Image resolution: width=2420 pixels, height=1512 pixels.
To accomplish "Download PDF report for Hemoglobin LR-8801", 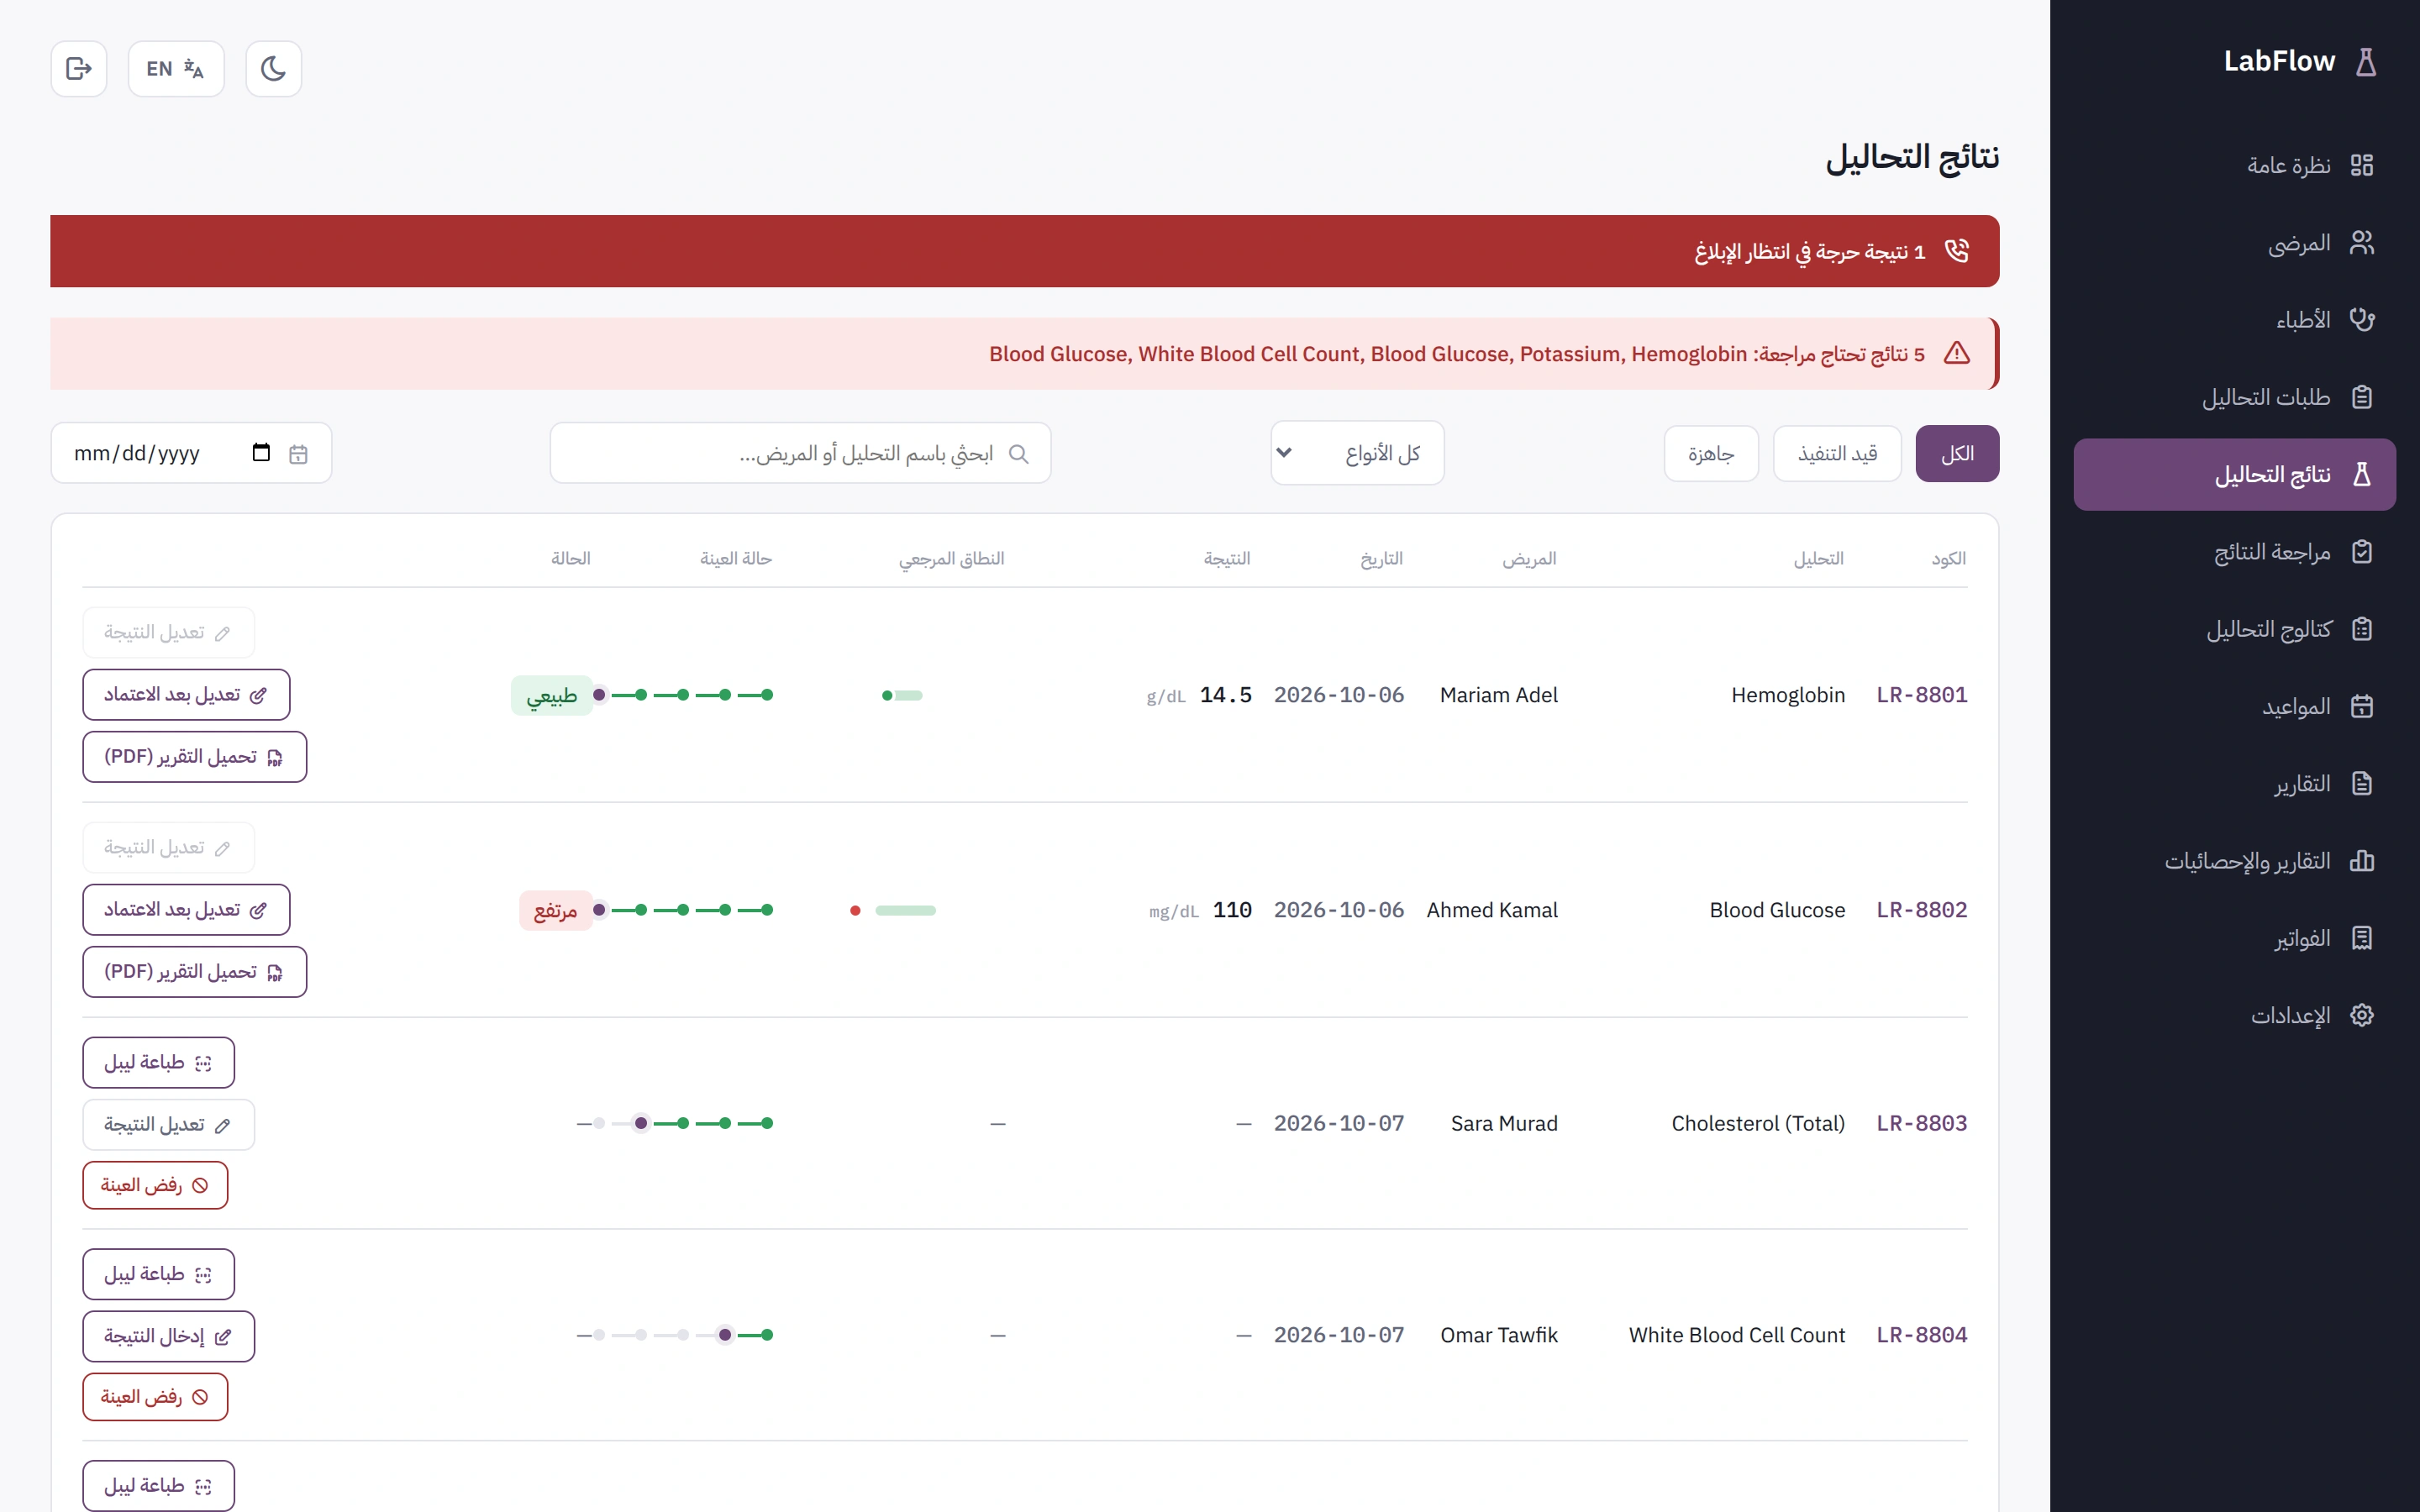I will pyautogui.click(x=195, y=757).
